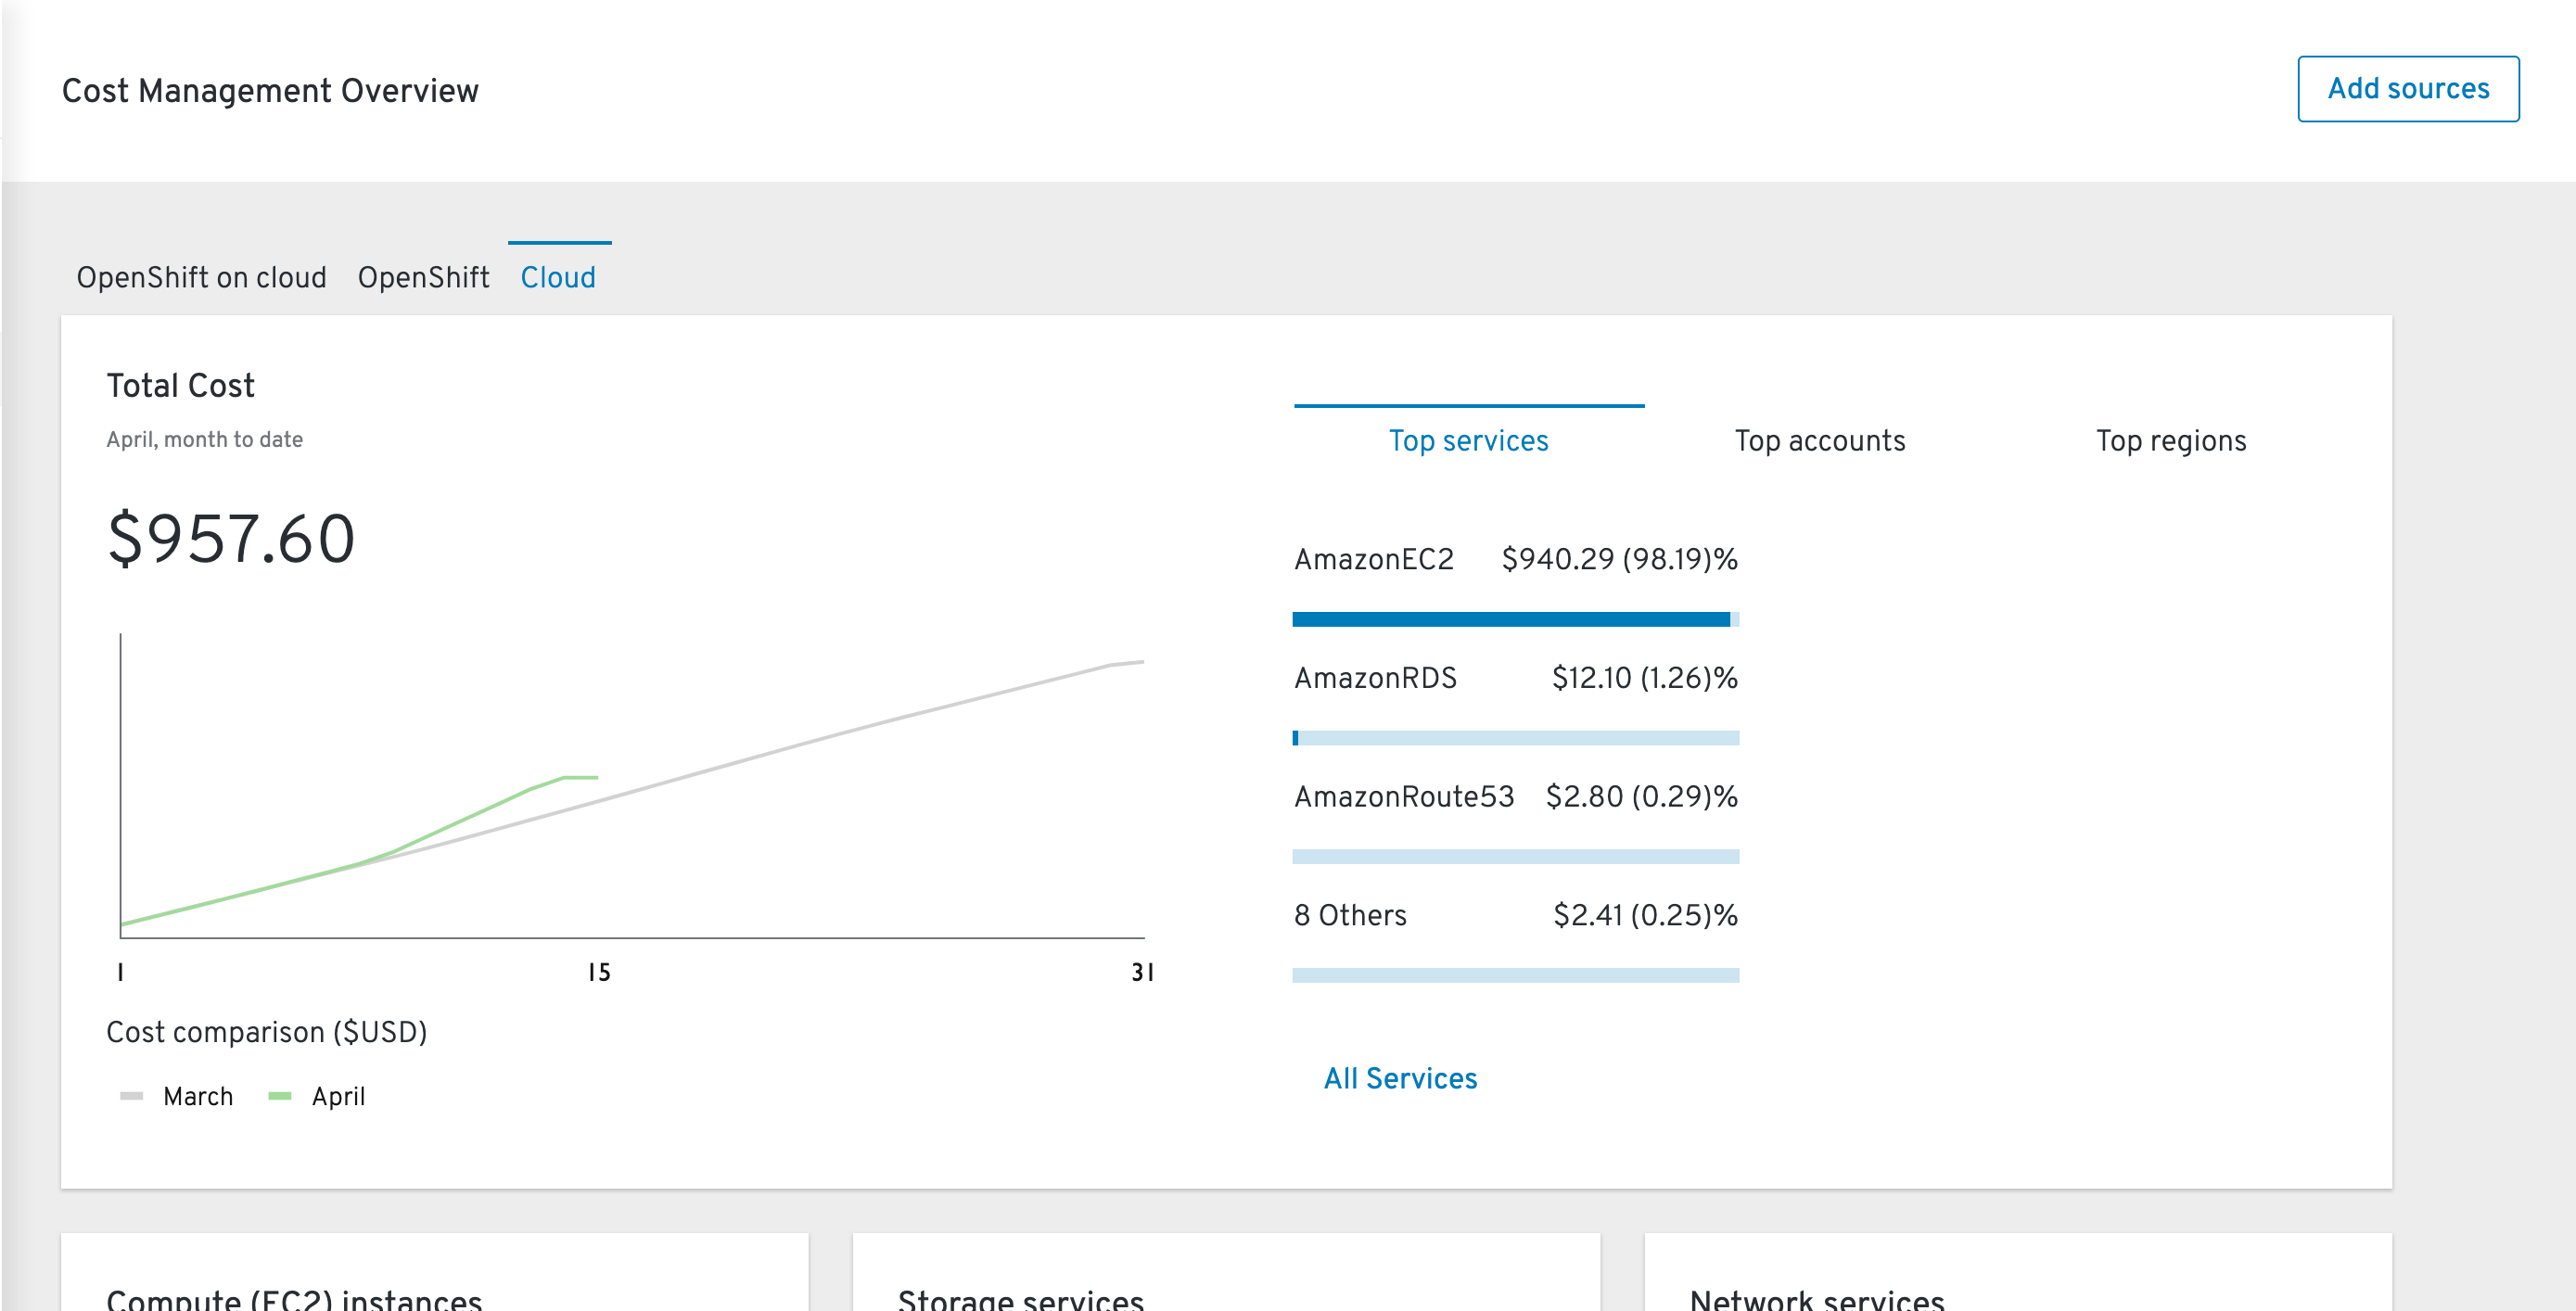Screen dimensions: 2576x1311
Task: Show the Top services tab
Action: point(1468,441)
